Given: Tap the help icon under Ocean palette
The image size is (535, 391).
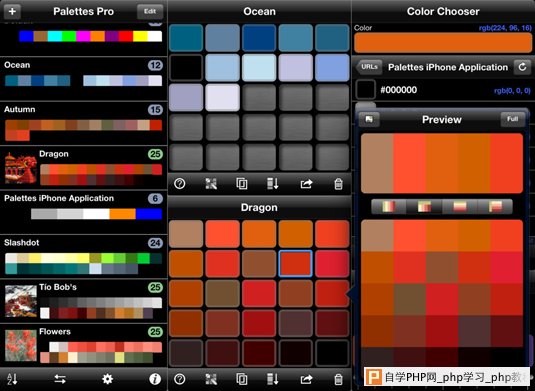Looking at the screenshot, I should click(x=180, y=184).
